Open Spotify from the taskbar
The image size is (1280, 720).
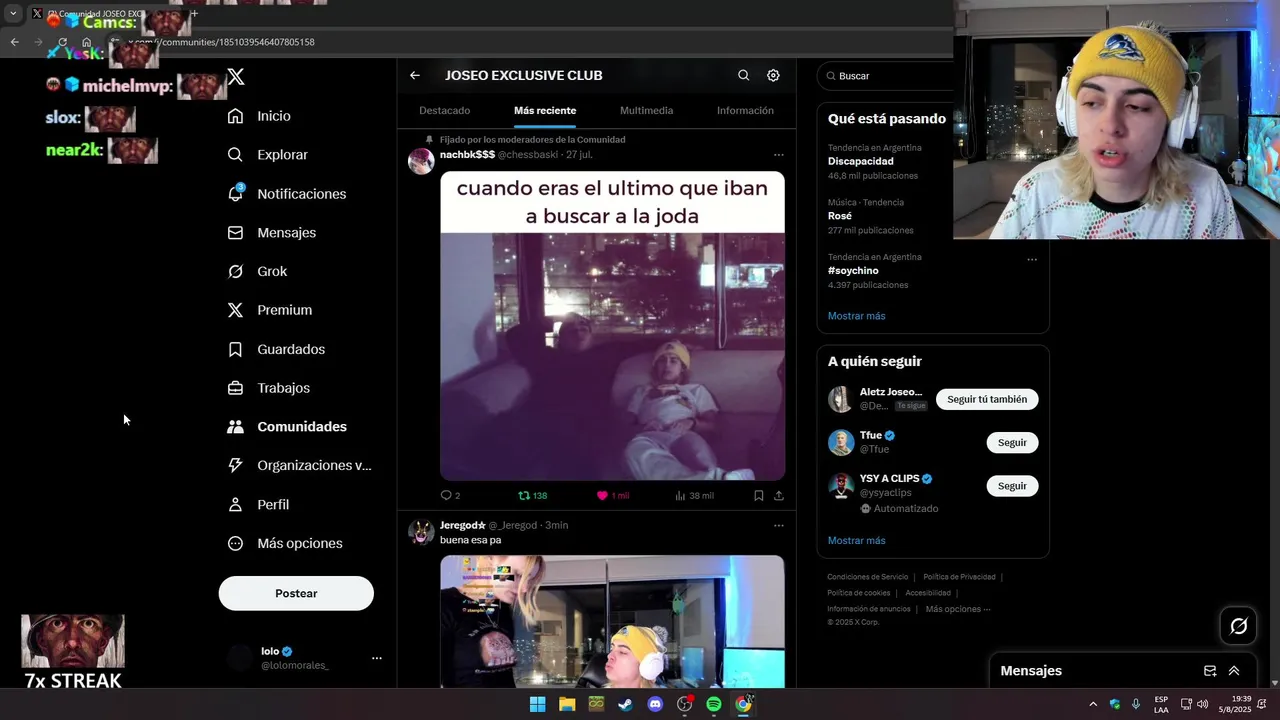coord(714,704)
